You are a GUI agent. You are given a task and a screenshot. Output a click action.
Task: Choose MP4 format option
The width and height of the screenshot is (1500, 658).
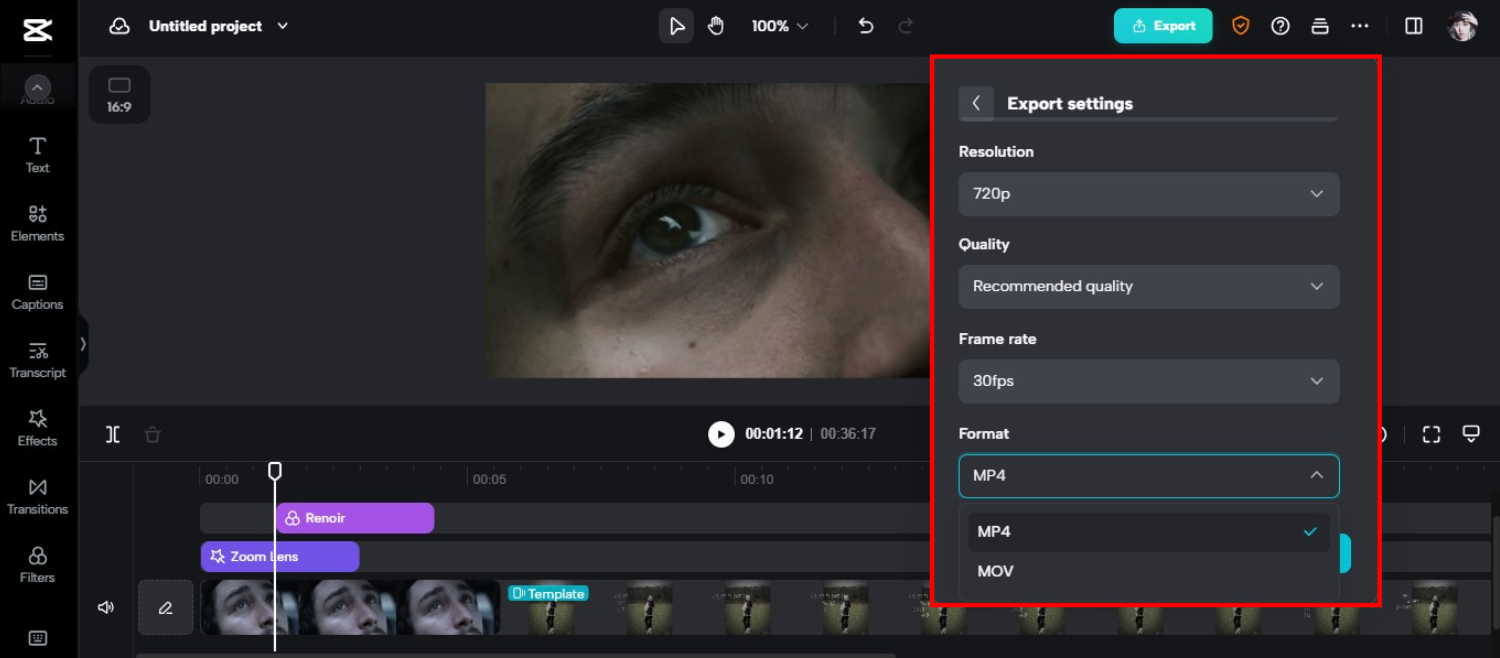point(1149,532)
